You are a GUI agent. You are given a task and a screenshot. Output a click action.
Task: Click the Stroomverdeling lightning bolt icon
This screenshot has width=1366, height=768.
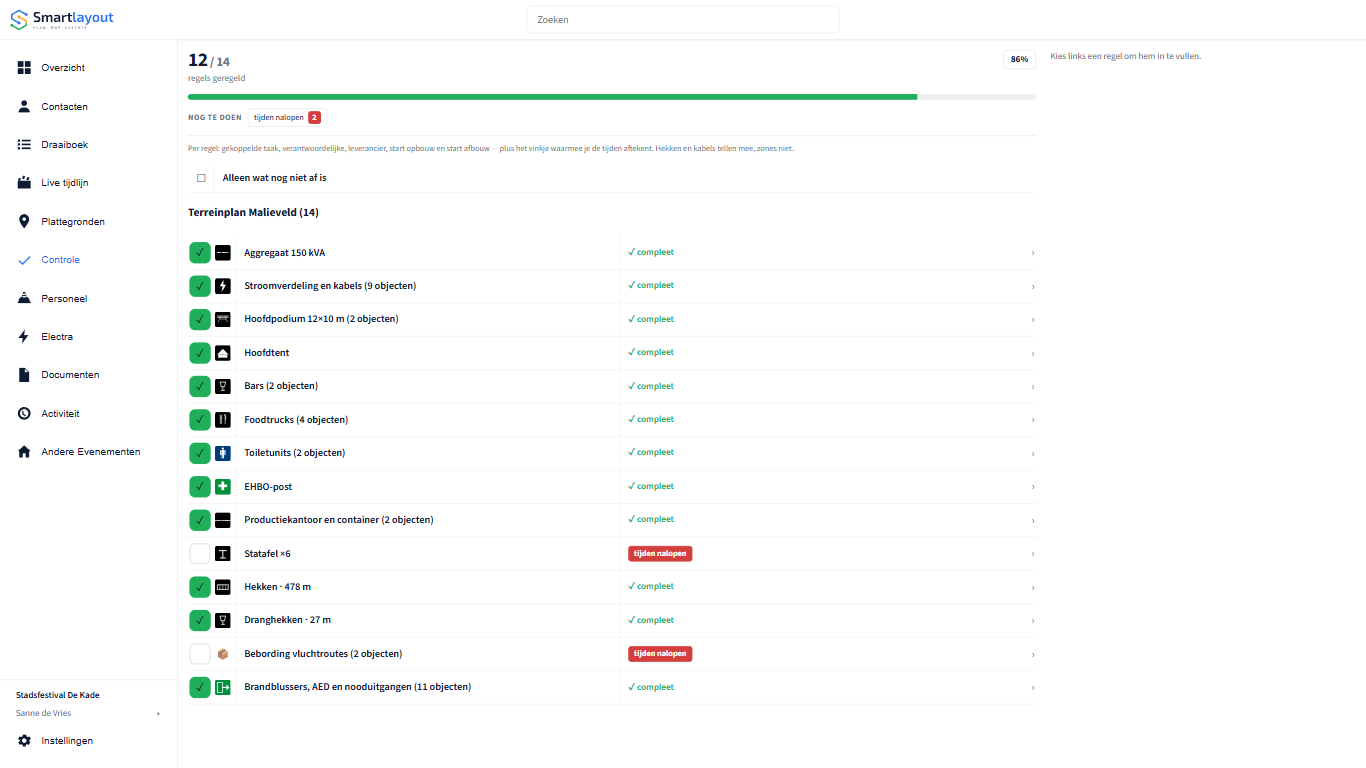click(x=223, y=286)
